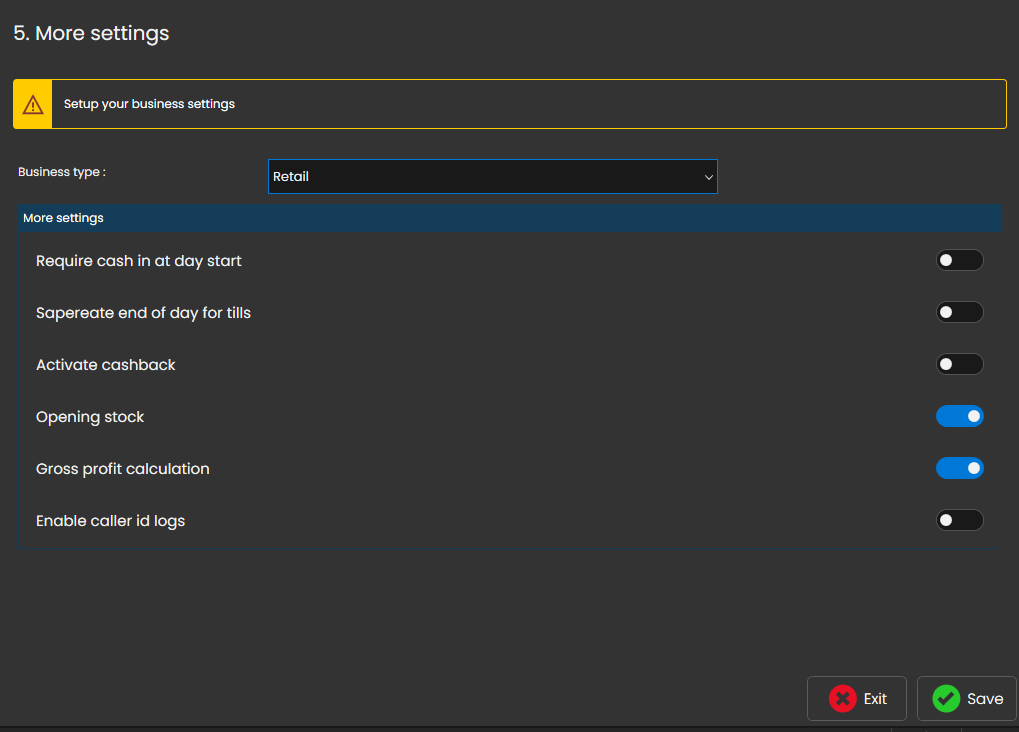
Task: Click the Gross profit calculation label text
Action: pyautogui.click(x=123, y=469)
